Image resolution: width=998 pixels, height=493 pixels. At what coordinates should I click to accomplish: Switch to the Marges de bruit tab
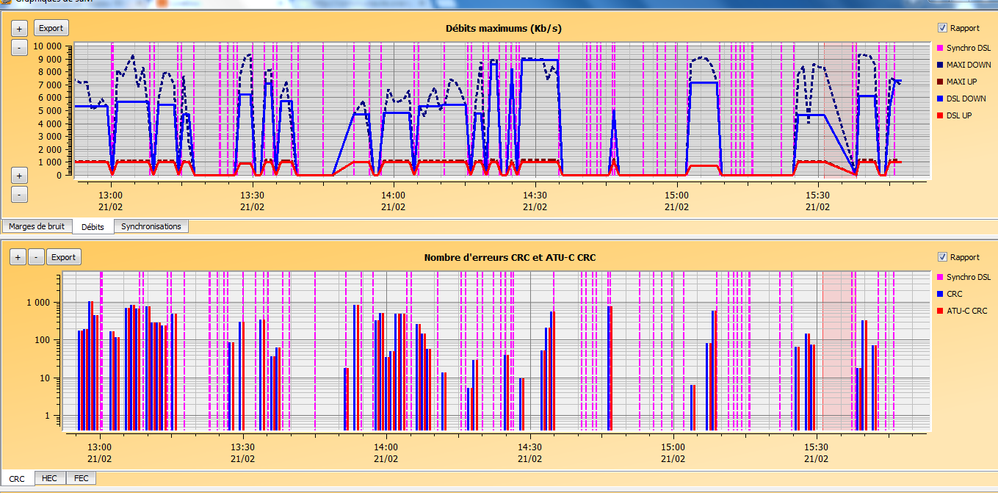coord(37,226)
